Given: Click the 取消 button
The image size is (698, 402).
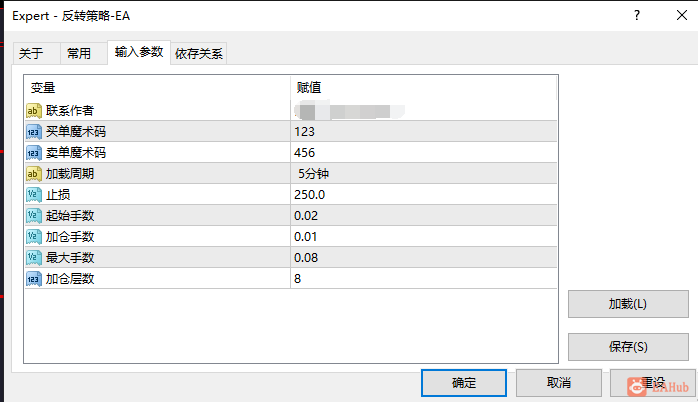Looking at the screenshot, I should click(x=559, y=383).
